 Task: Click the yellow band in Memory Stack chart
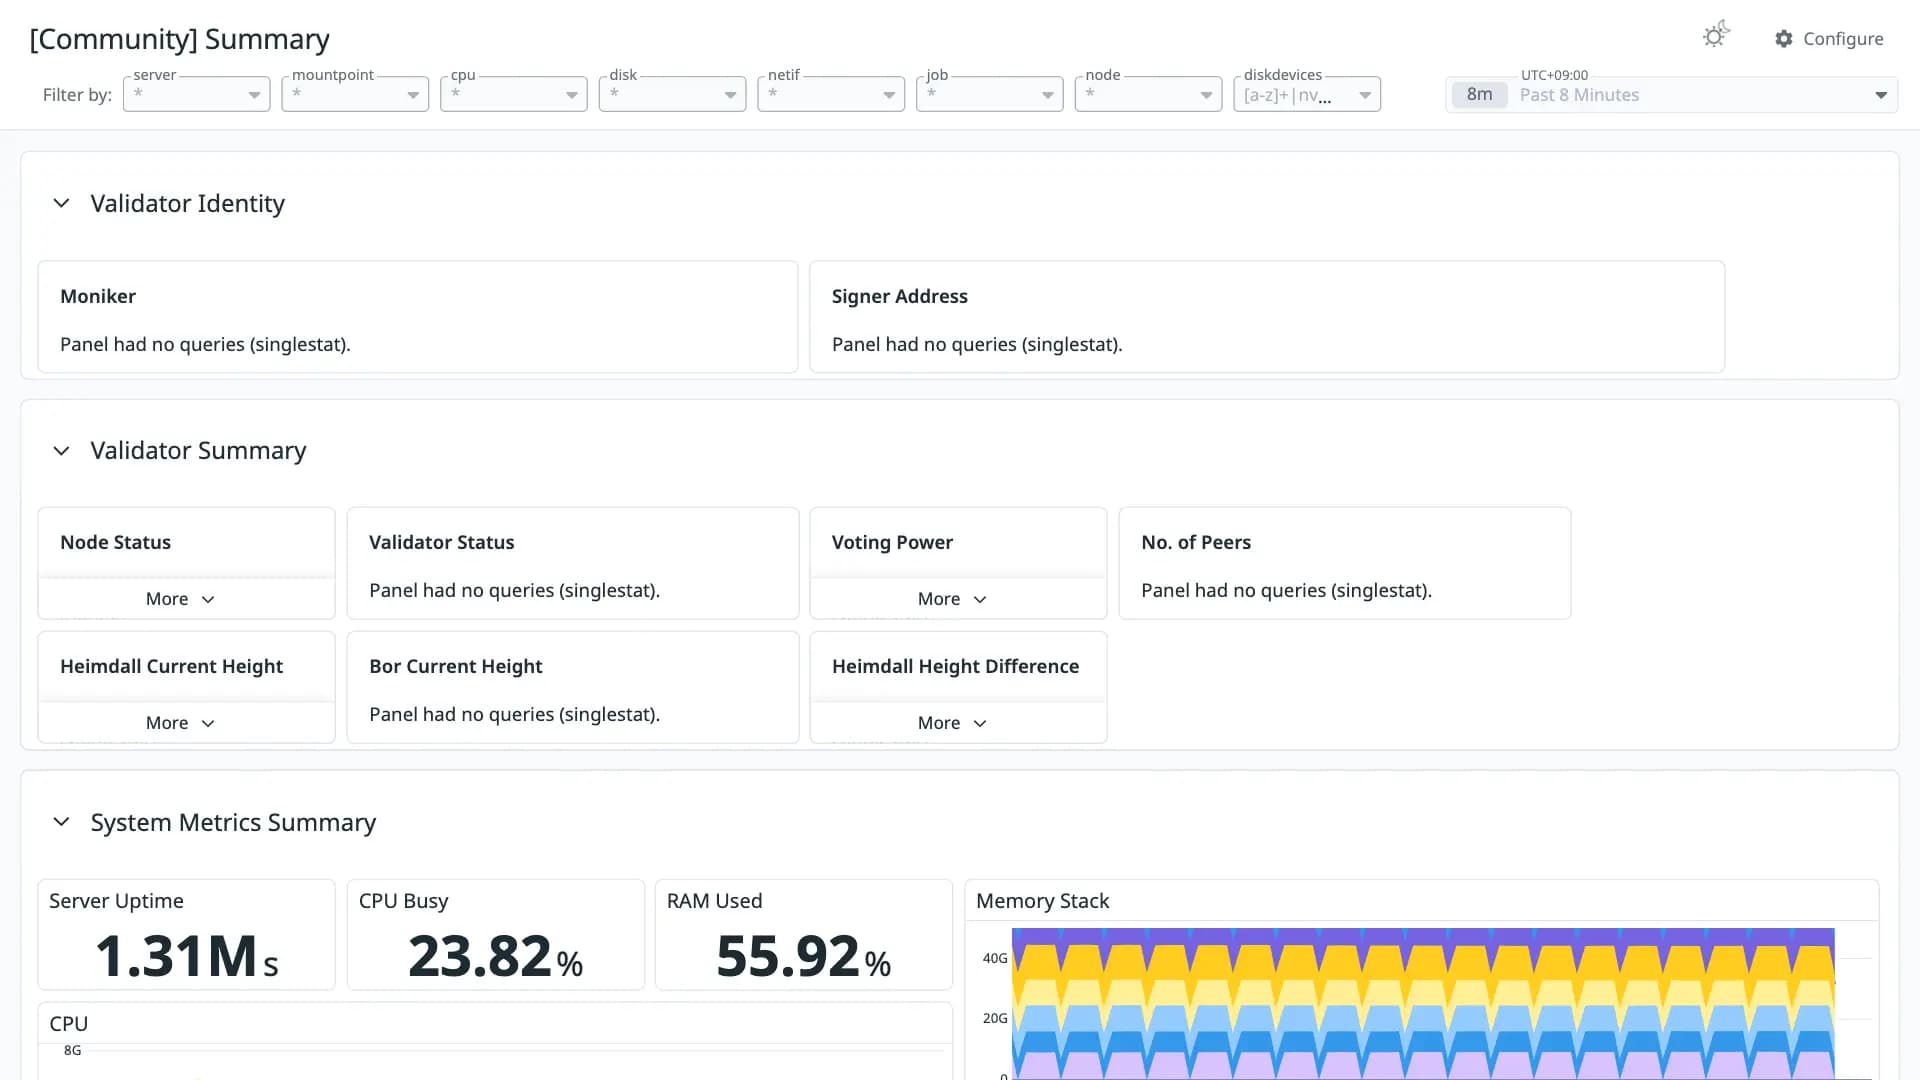1423,962
